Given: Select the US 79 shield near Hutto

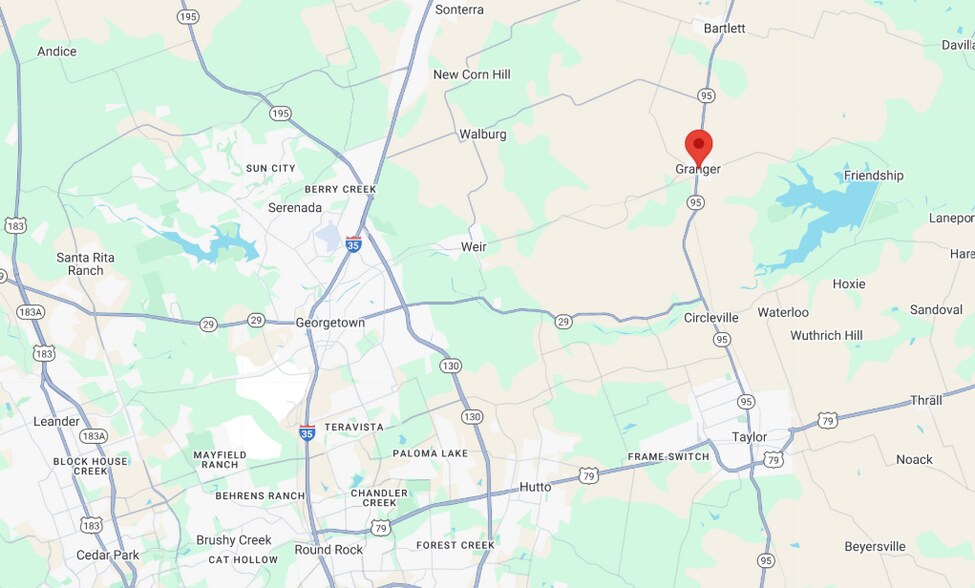Looking at the screenshot, I should [589, 476].
